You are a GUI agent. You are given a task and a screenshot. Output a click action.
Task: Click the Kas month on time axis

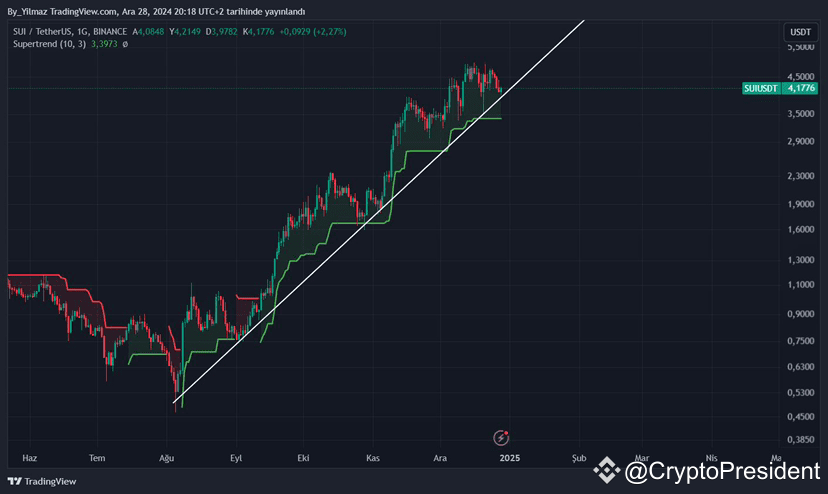point(373,458)
